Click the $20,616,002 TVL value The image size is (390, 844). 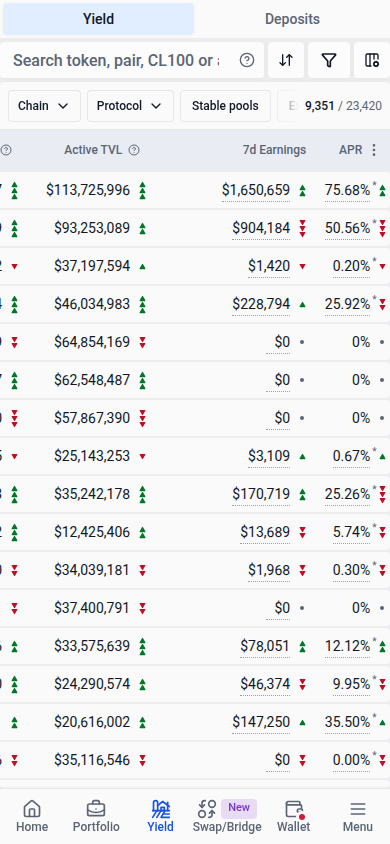92,722
